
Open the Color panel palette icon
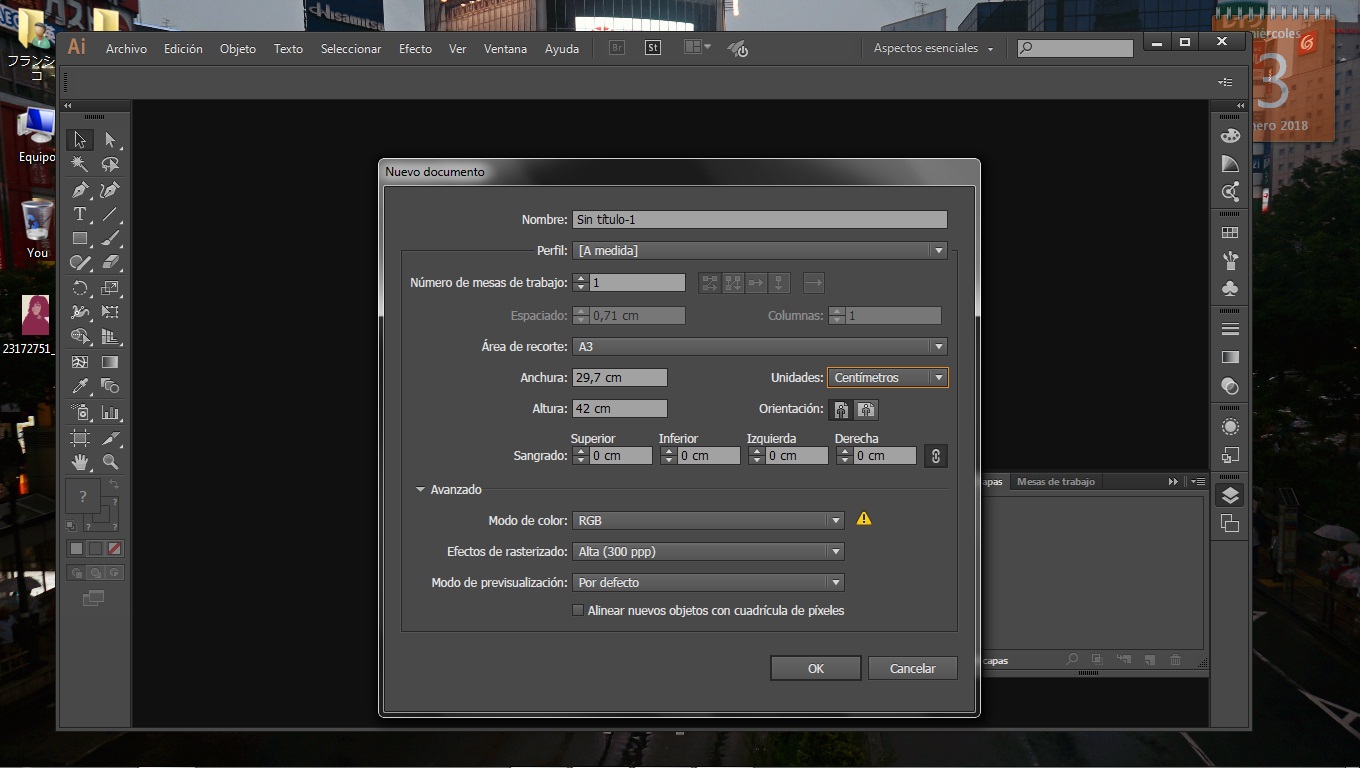click(x=1230, y=136)
